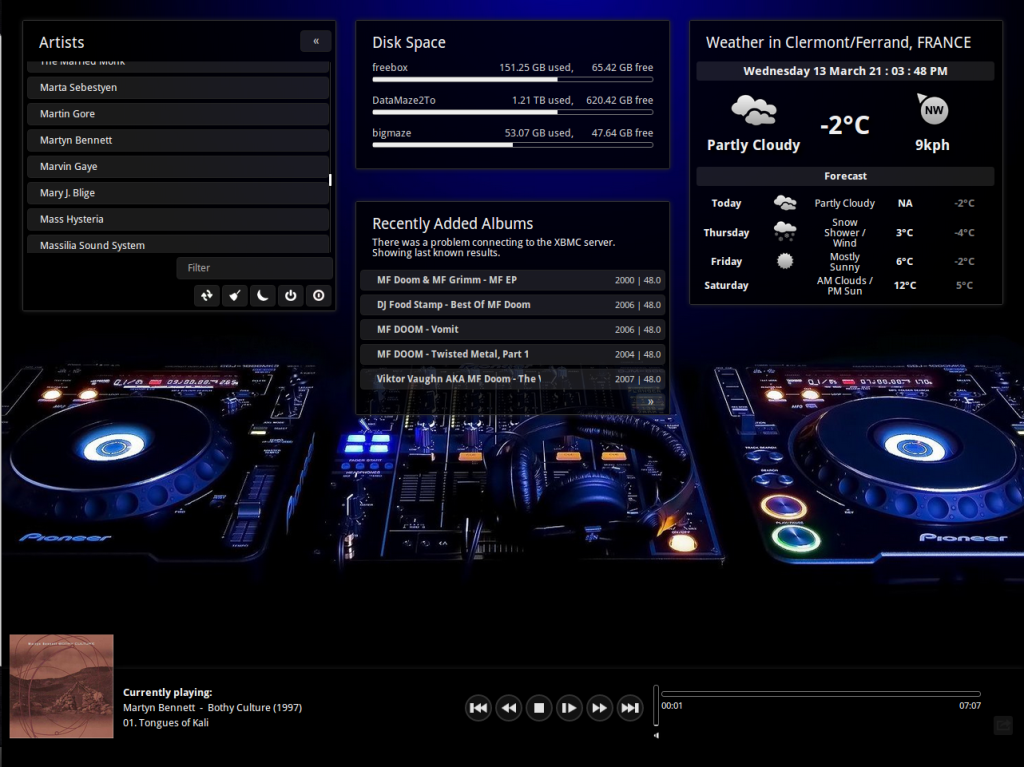
Task: Select Marvin Gaye from the artists list
Action: [178, 166]
